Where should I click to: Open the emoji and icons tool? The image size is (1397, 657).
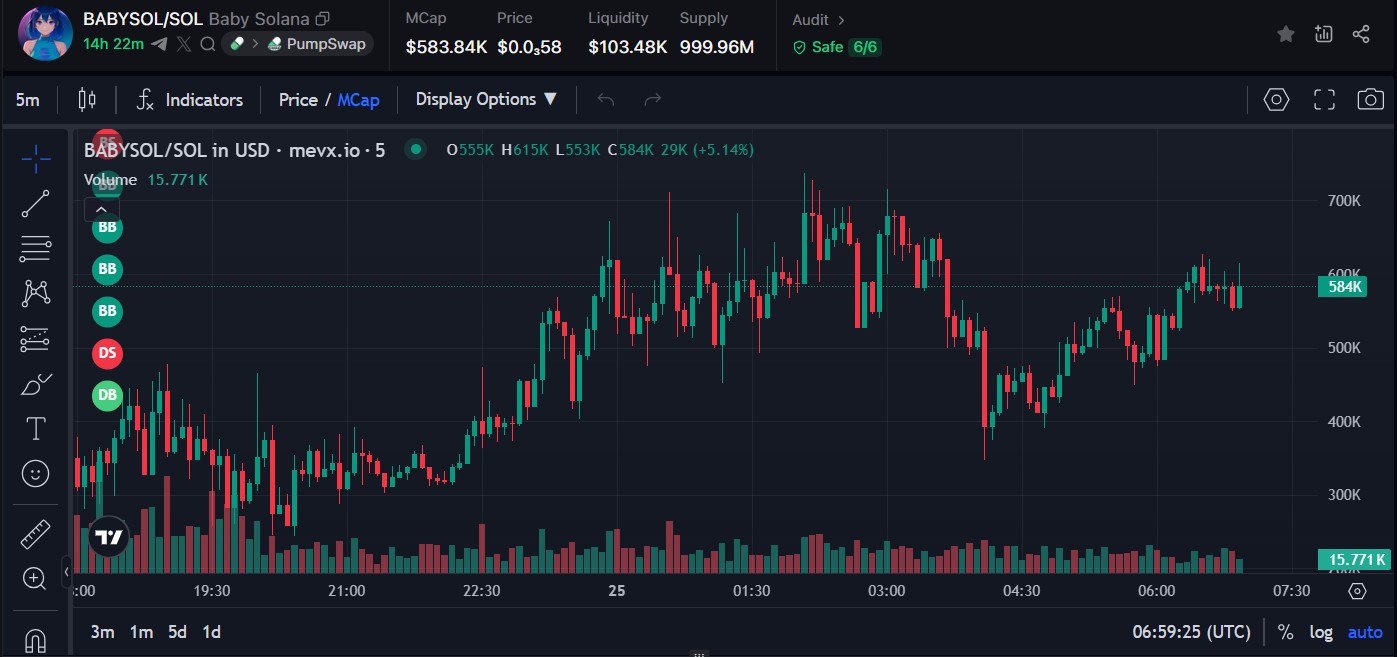click(x=36, y=473)
